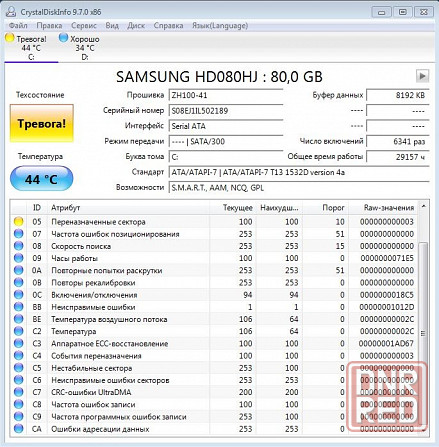Click the Текущее column header
This screenshot has width=439, height=447.
pyautogui.click(x=232, y=208)
